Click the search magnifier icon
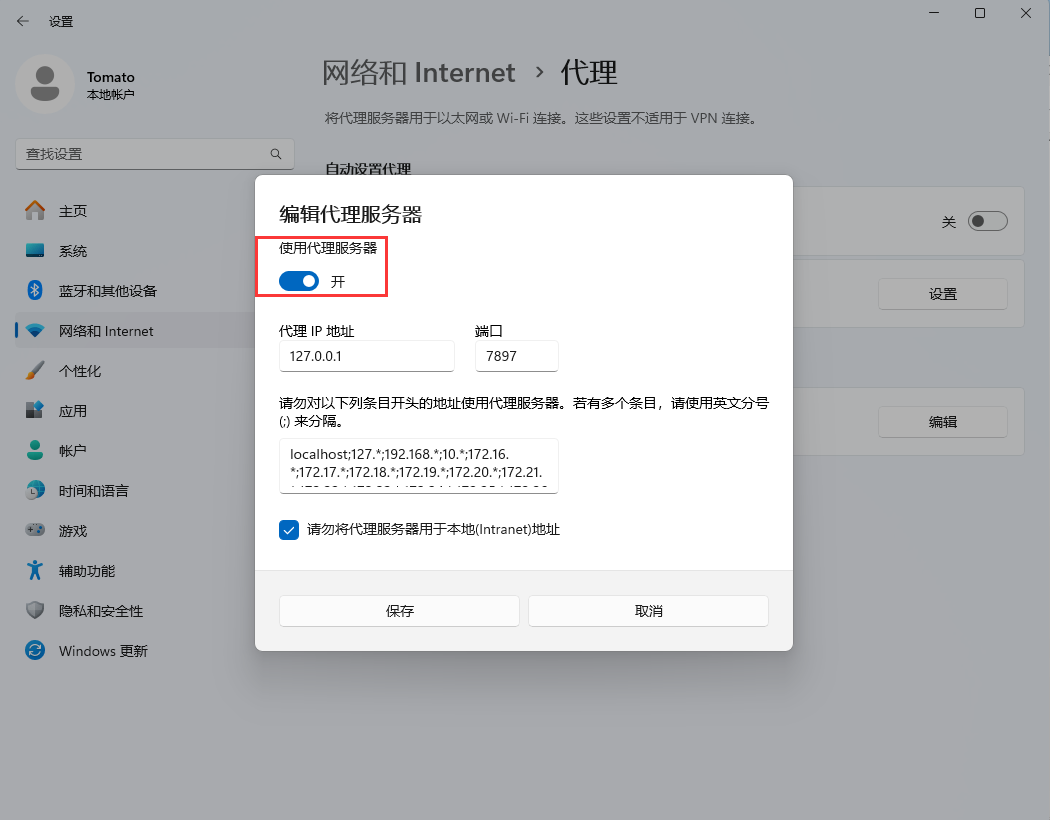 [276, 154]
